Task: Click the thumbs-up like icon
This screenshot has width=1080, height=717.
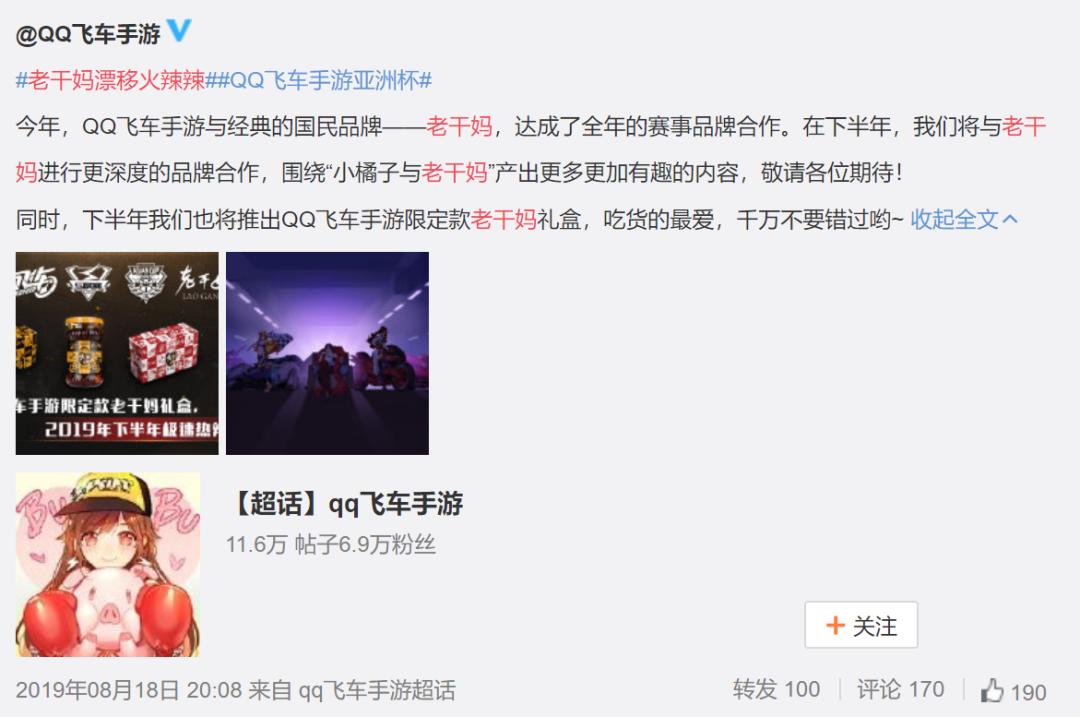Action: pos(992,690)
